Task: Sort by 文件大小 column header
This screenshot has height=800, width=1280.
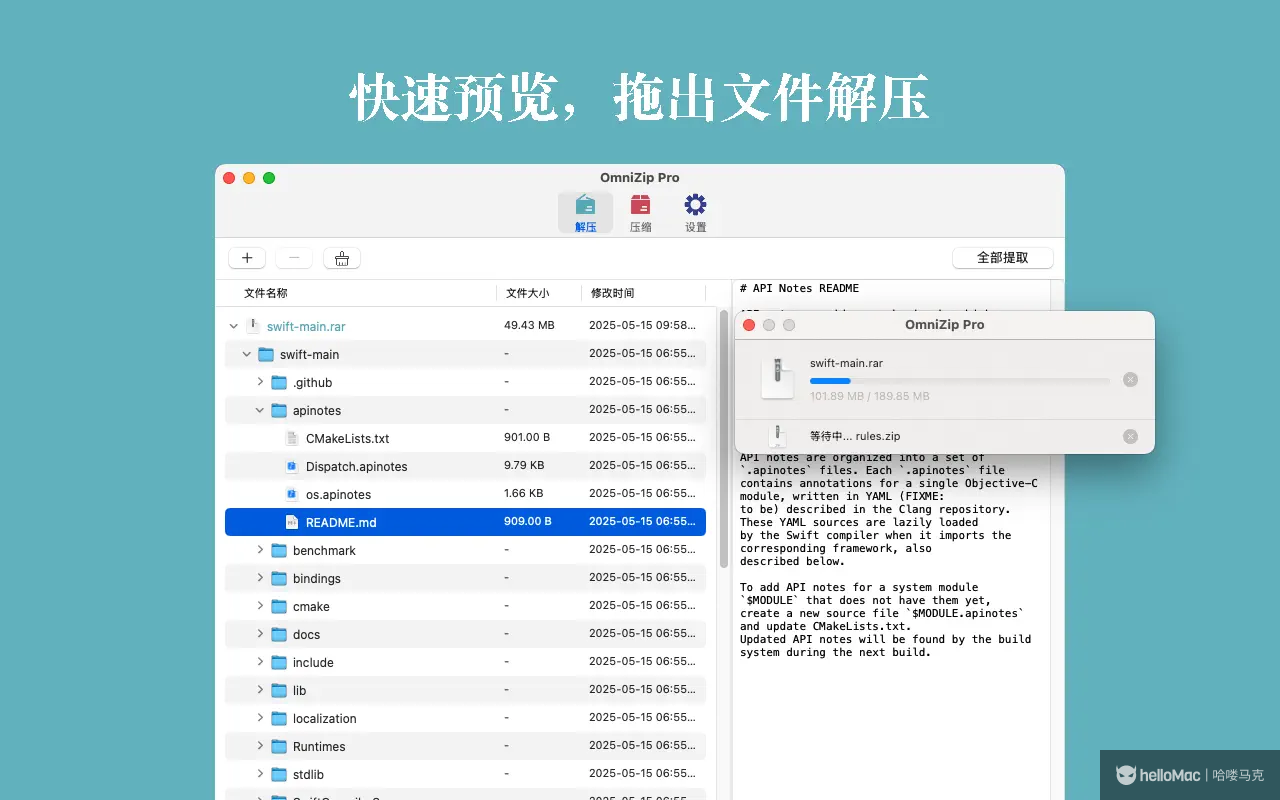Action: point(528,293)
